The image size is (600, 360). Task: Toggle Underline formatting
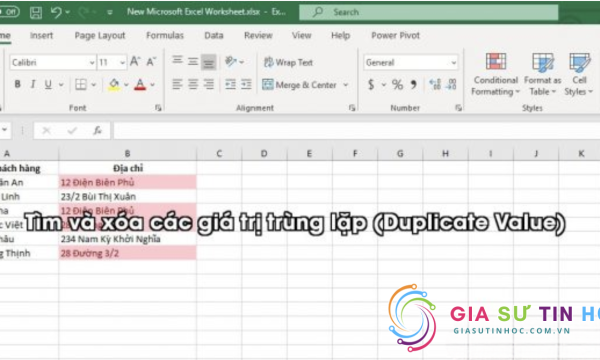tap(48, 84)
